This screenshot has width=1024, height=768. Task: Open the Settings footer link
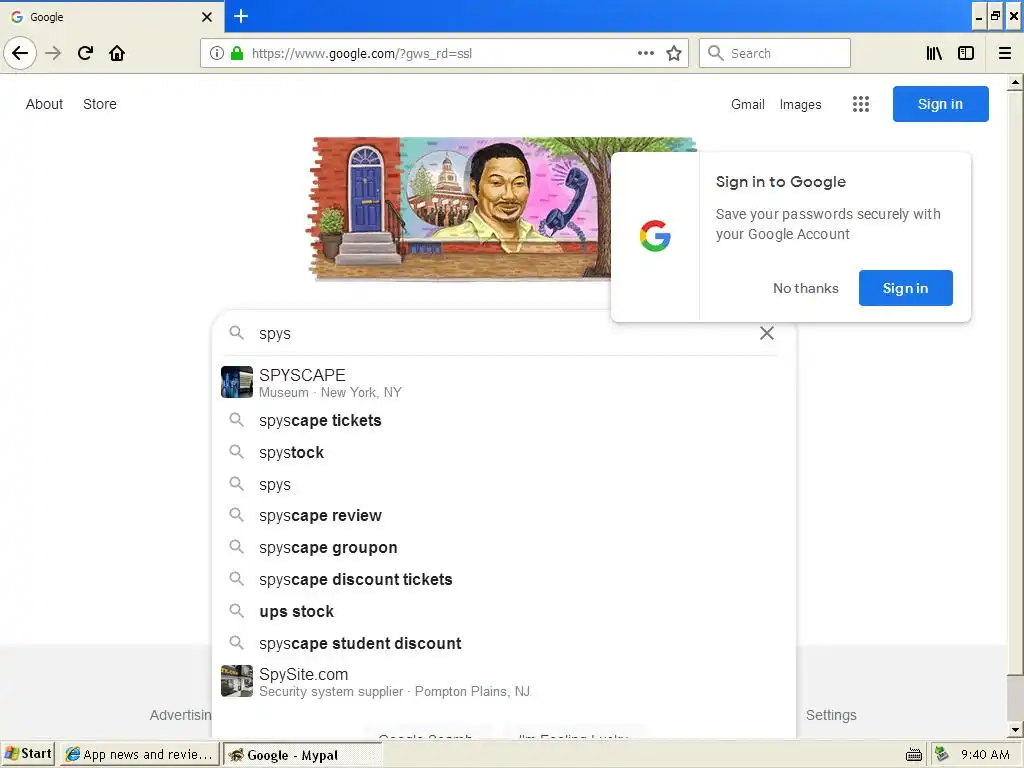(831, 715)
